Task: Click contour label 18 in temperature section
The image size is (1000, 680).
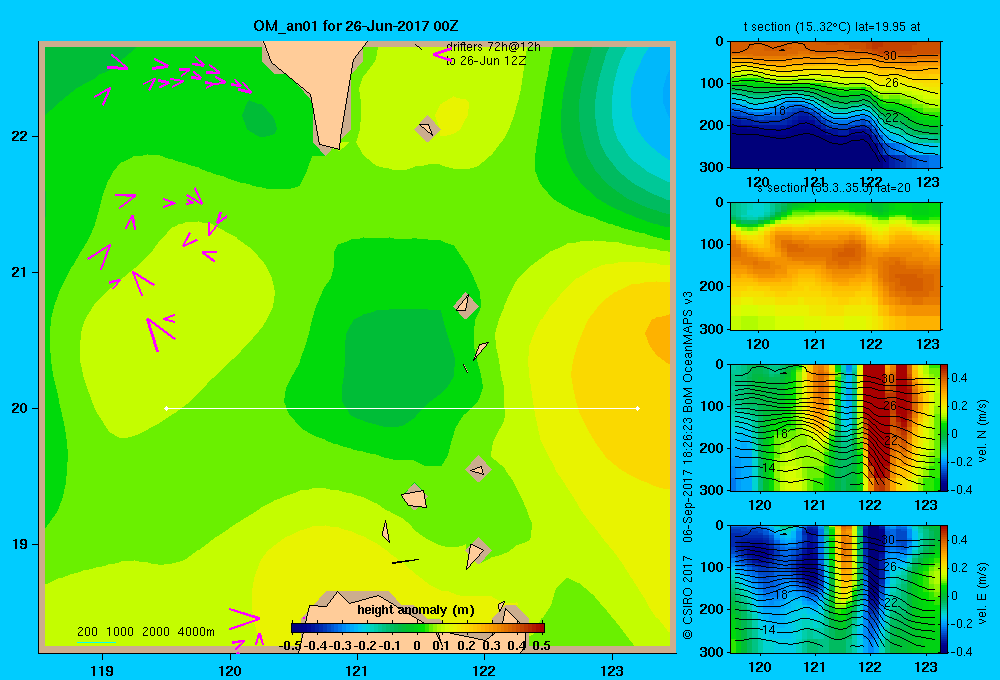Action: tap(779, 110)
